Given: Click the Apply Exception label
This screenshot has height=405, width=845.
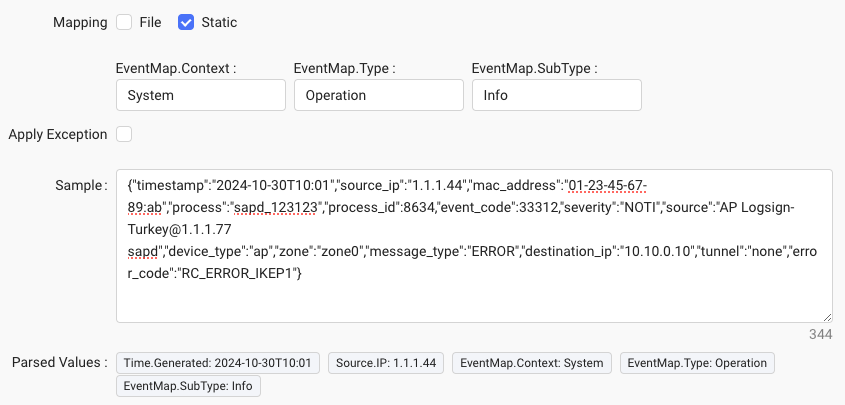Looking at the screenshot, I should pyautogui.click(x=57, y=134).
